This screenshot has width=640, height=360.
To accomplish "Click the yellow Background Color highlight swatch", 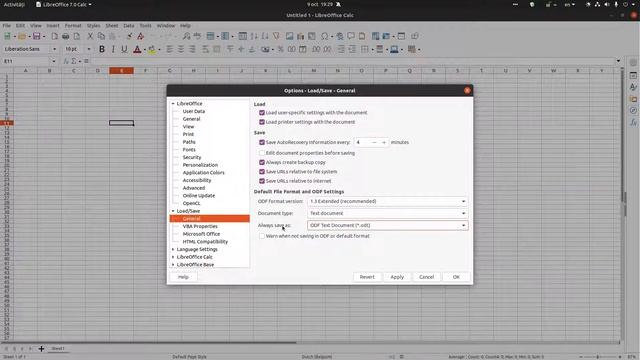I will pos(152,49).
